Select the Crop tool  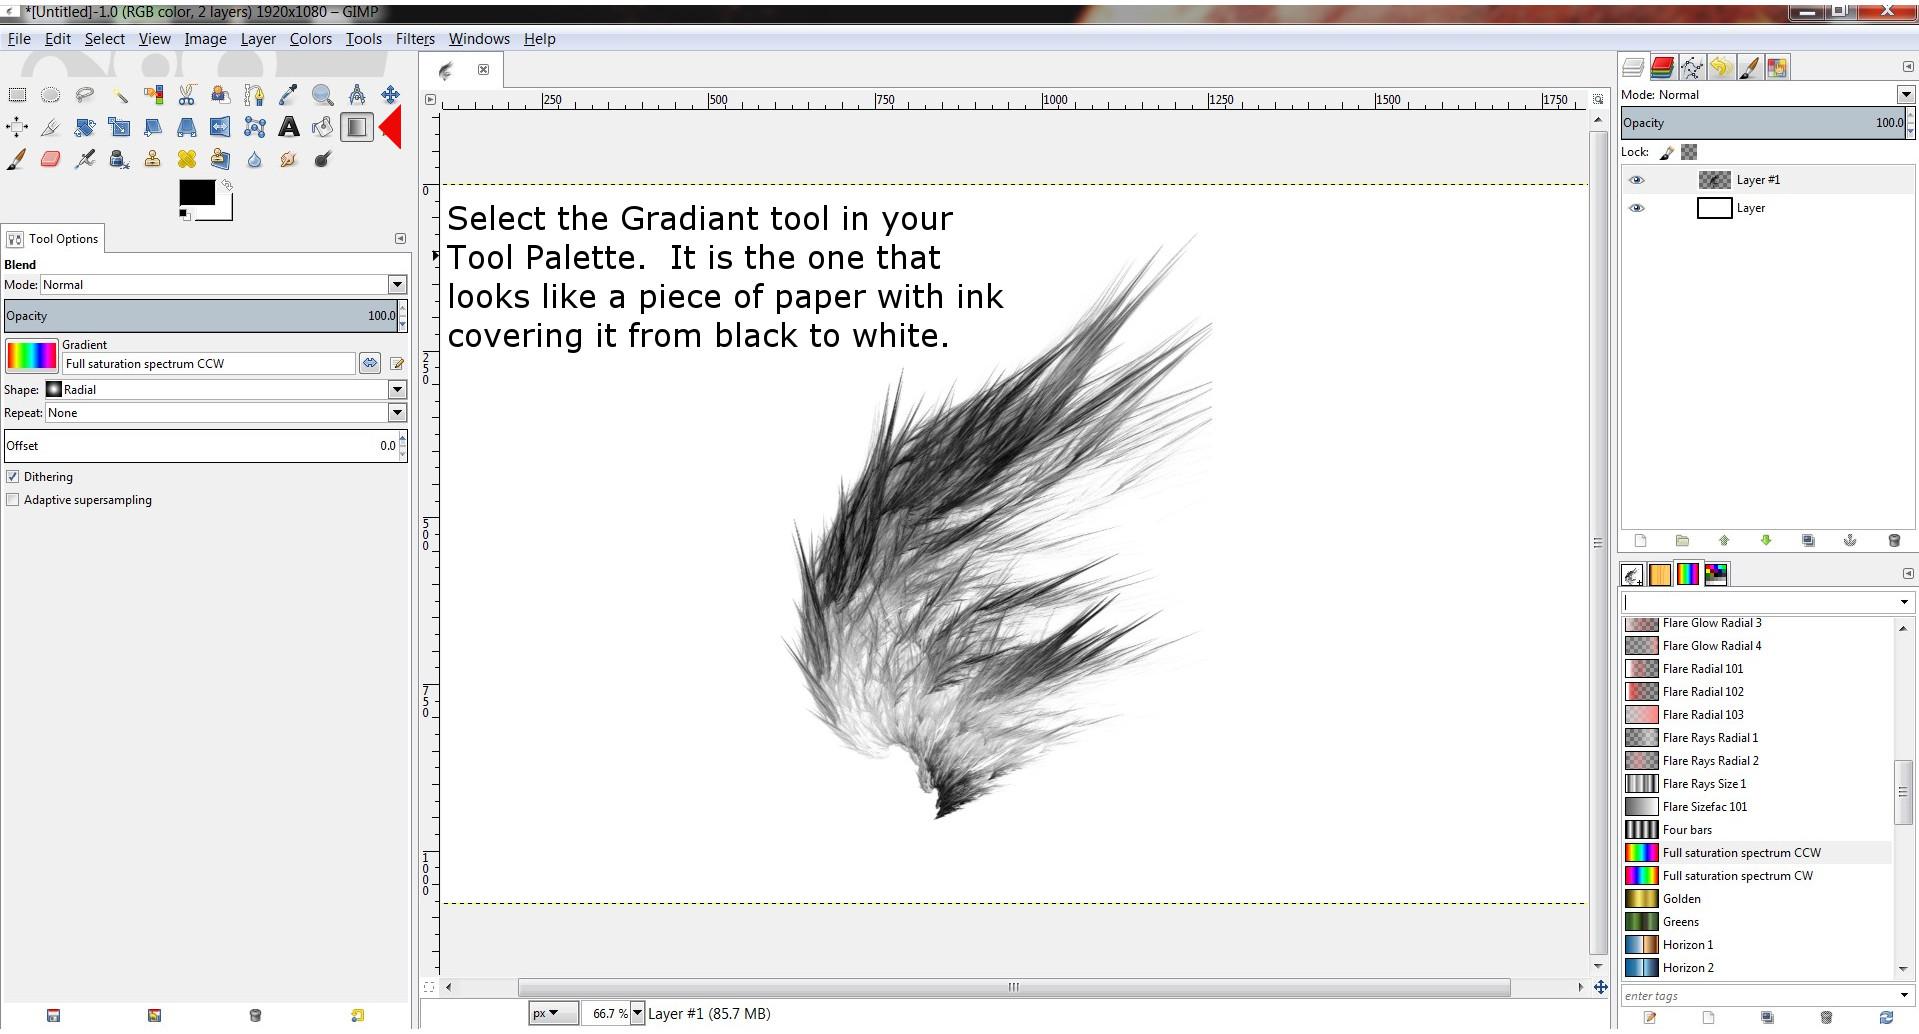pyautogui.click(x=51, y=127)
